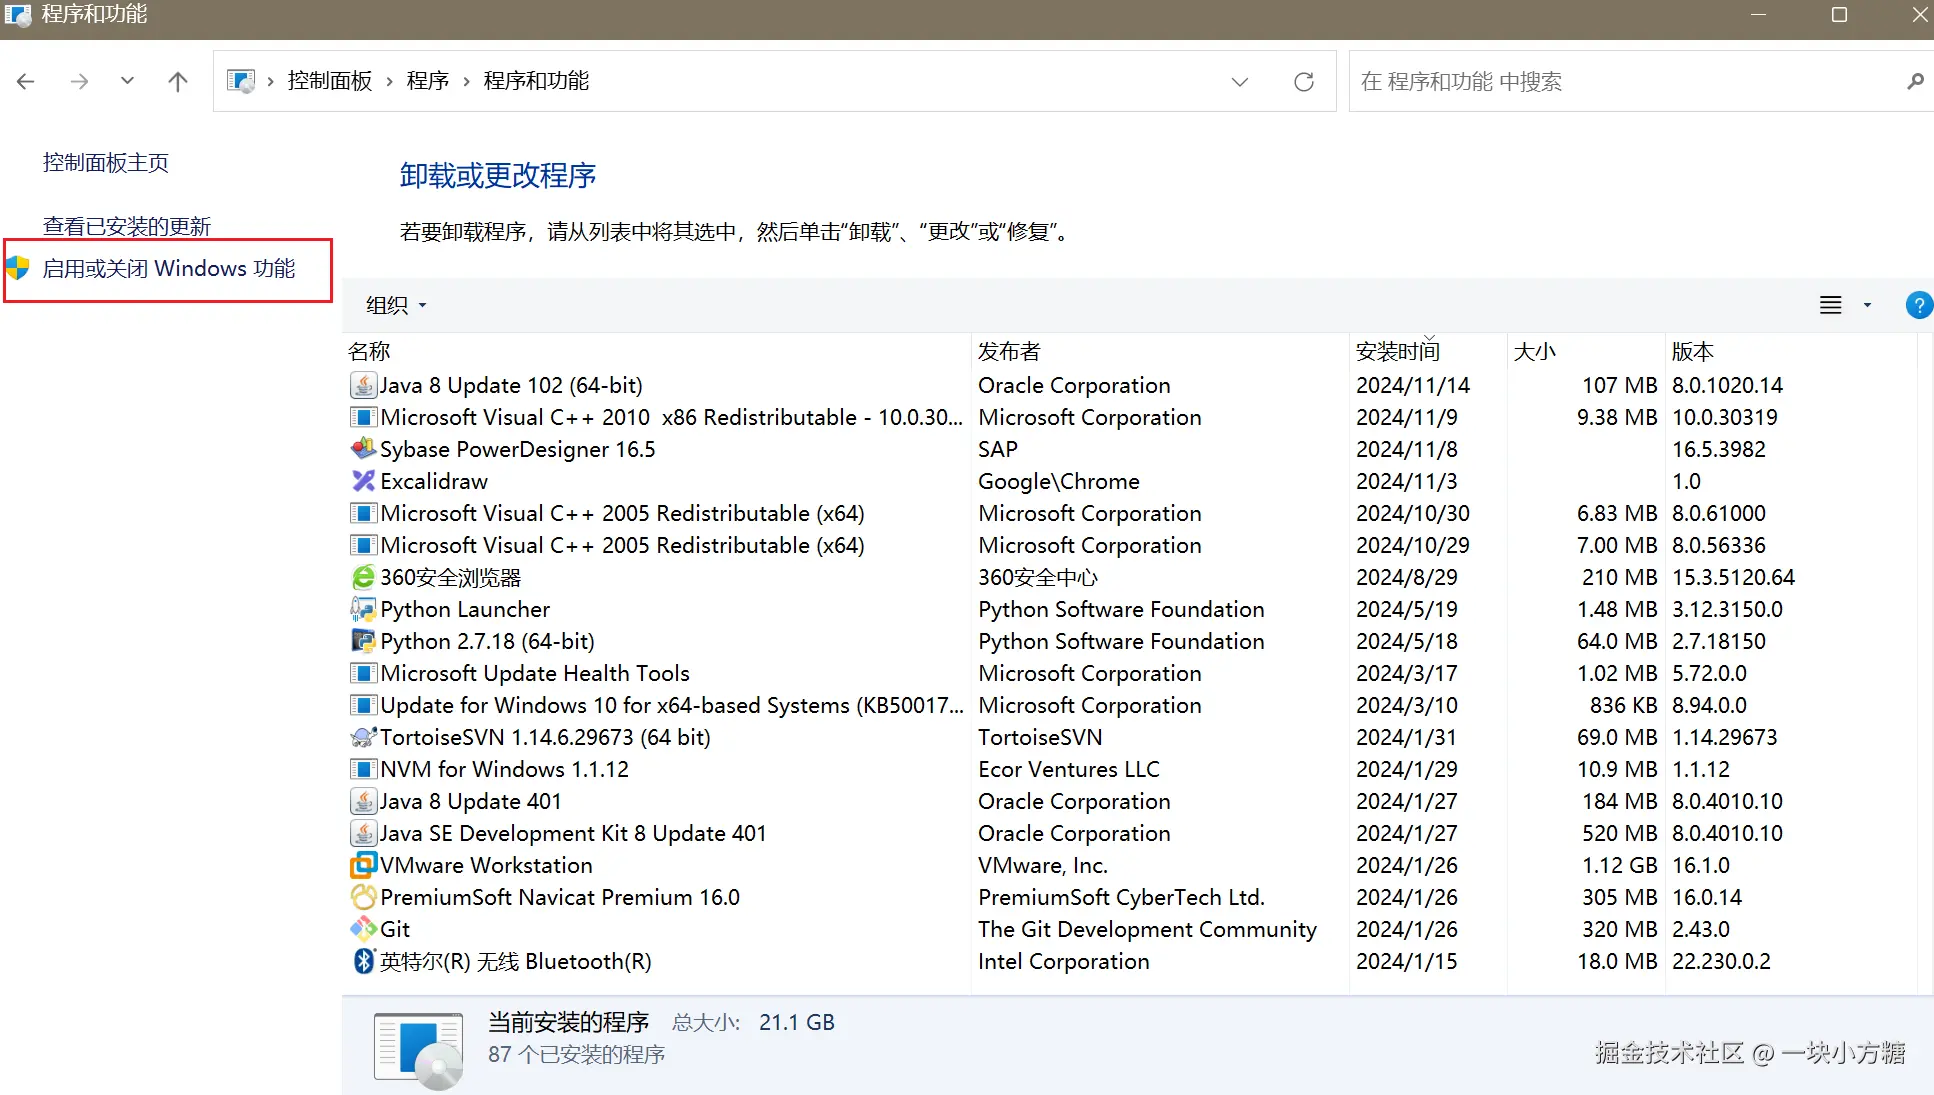Click the Refresh address bar icon

tap(1304, 82)
